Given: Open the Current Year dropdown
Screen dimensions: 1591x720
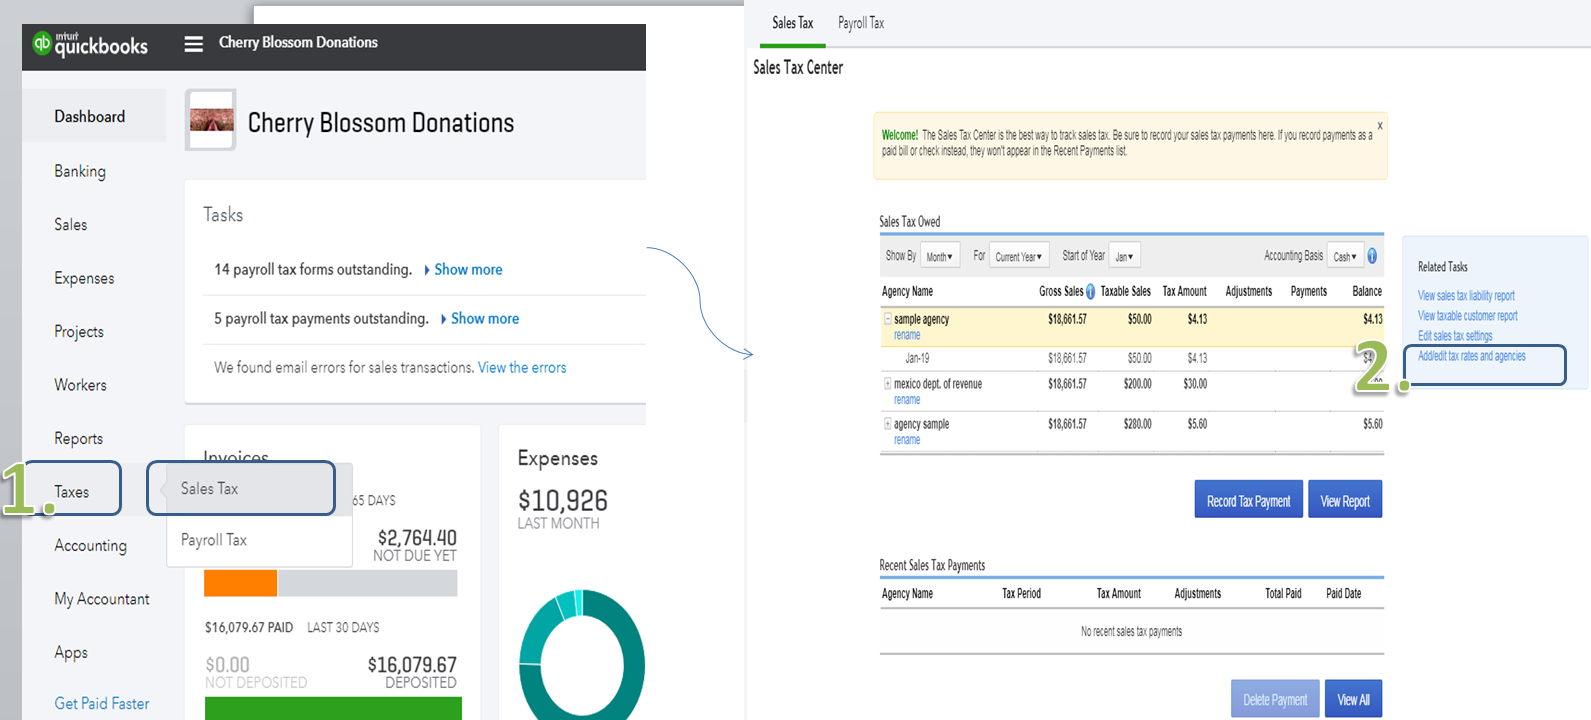Looking at the screenshot, I should click(1019, 256).
